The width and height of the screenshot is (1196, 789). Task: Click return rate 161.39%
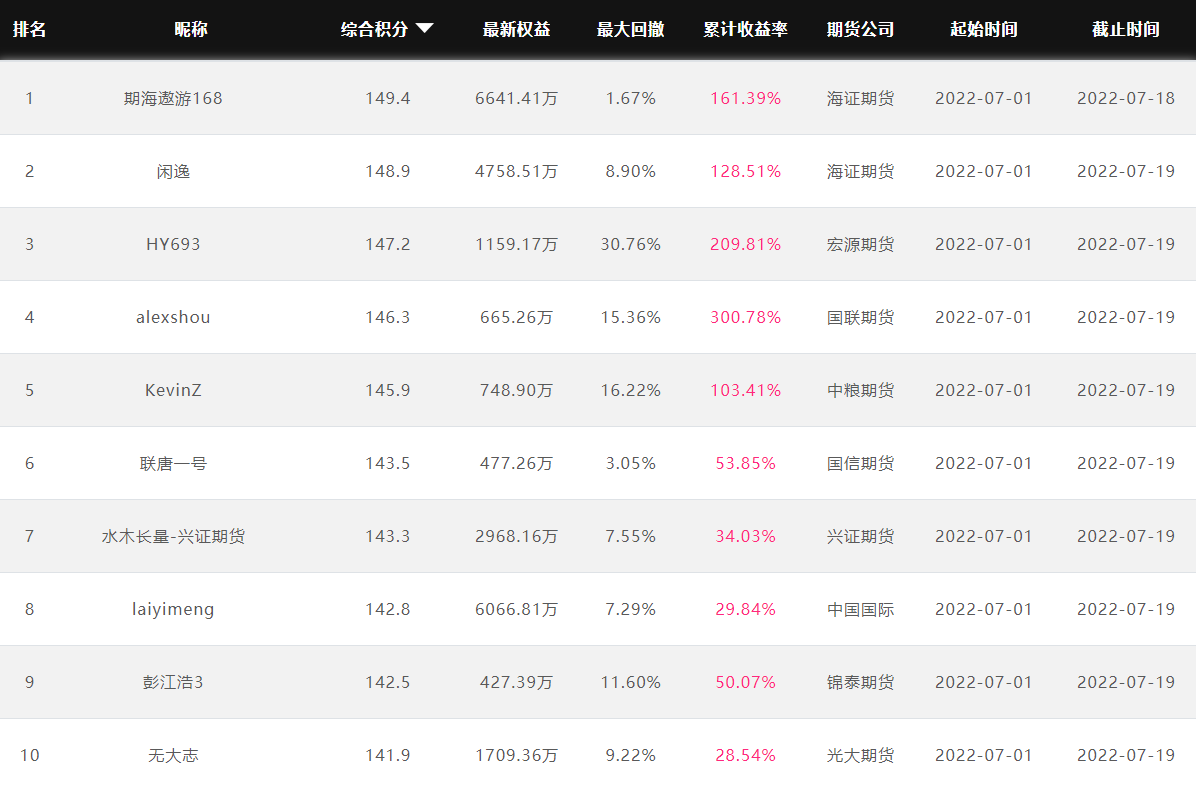745,98
